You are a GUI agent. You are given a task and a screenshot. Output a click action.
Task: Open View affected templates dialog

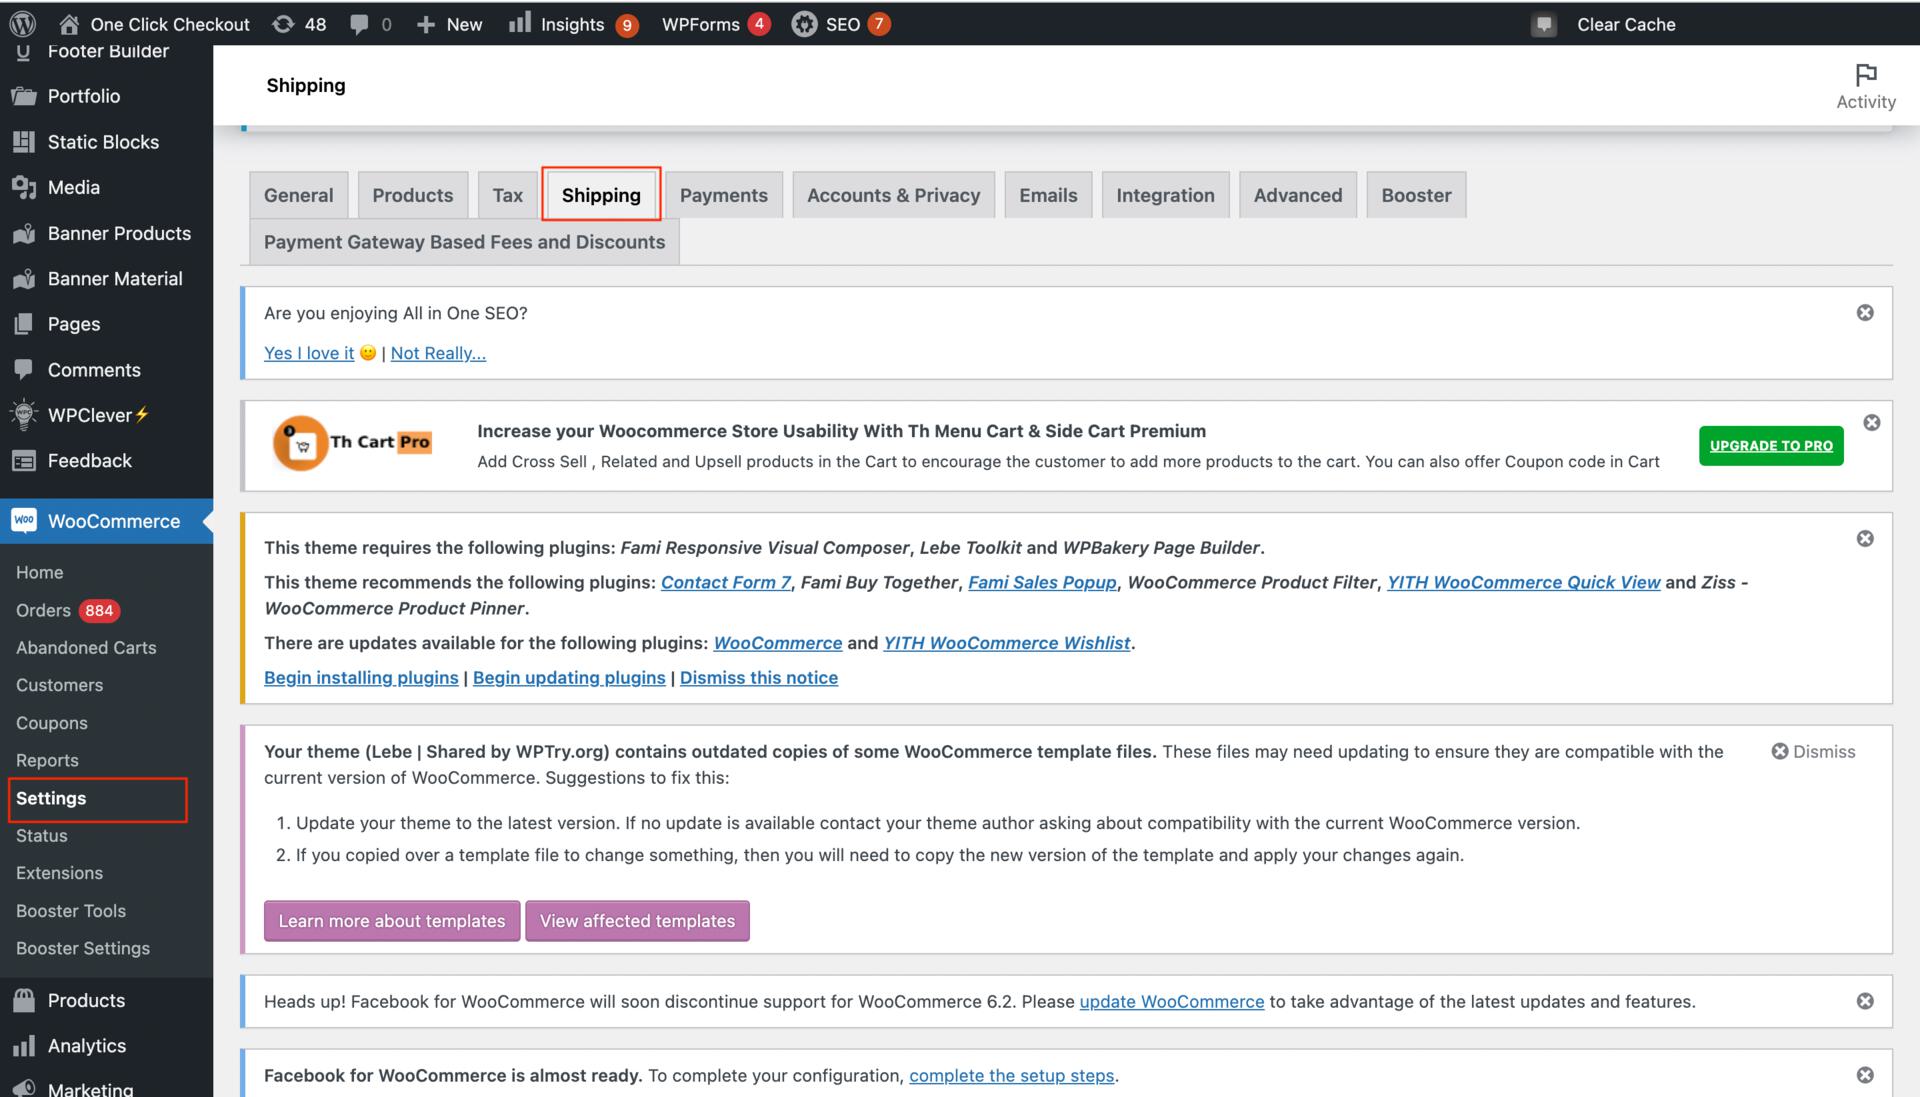click(x=637, y=920)
